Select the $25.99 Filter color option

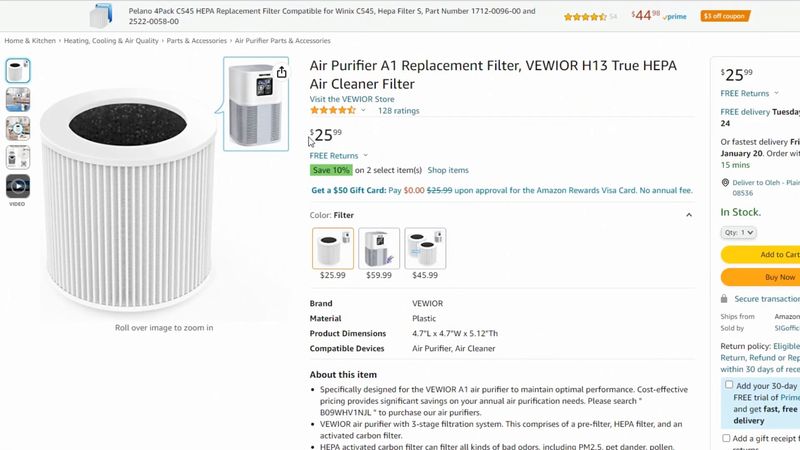pos(333,248)
